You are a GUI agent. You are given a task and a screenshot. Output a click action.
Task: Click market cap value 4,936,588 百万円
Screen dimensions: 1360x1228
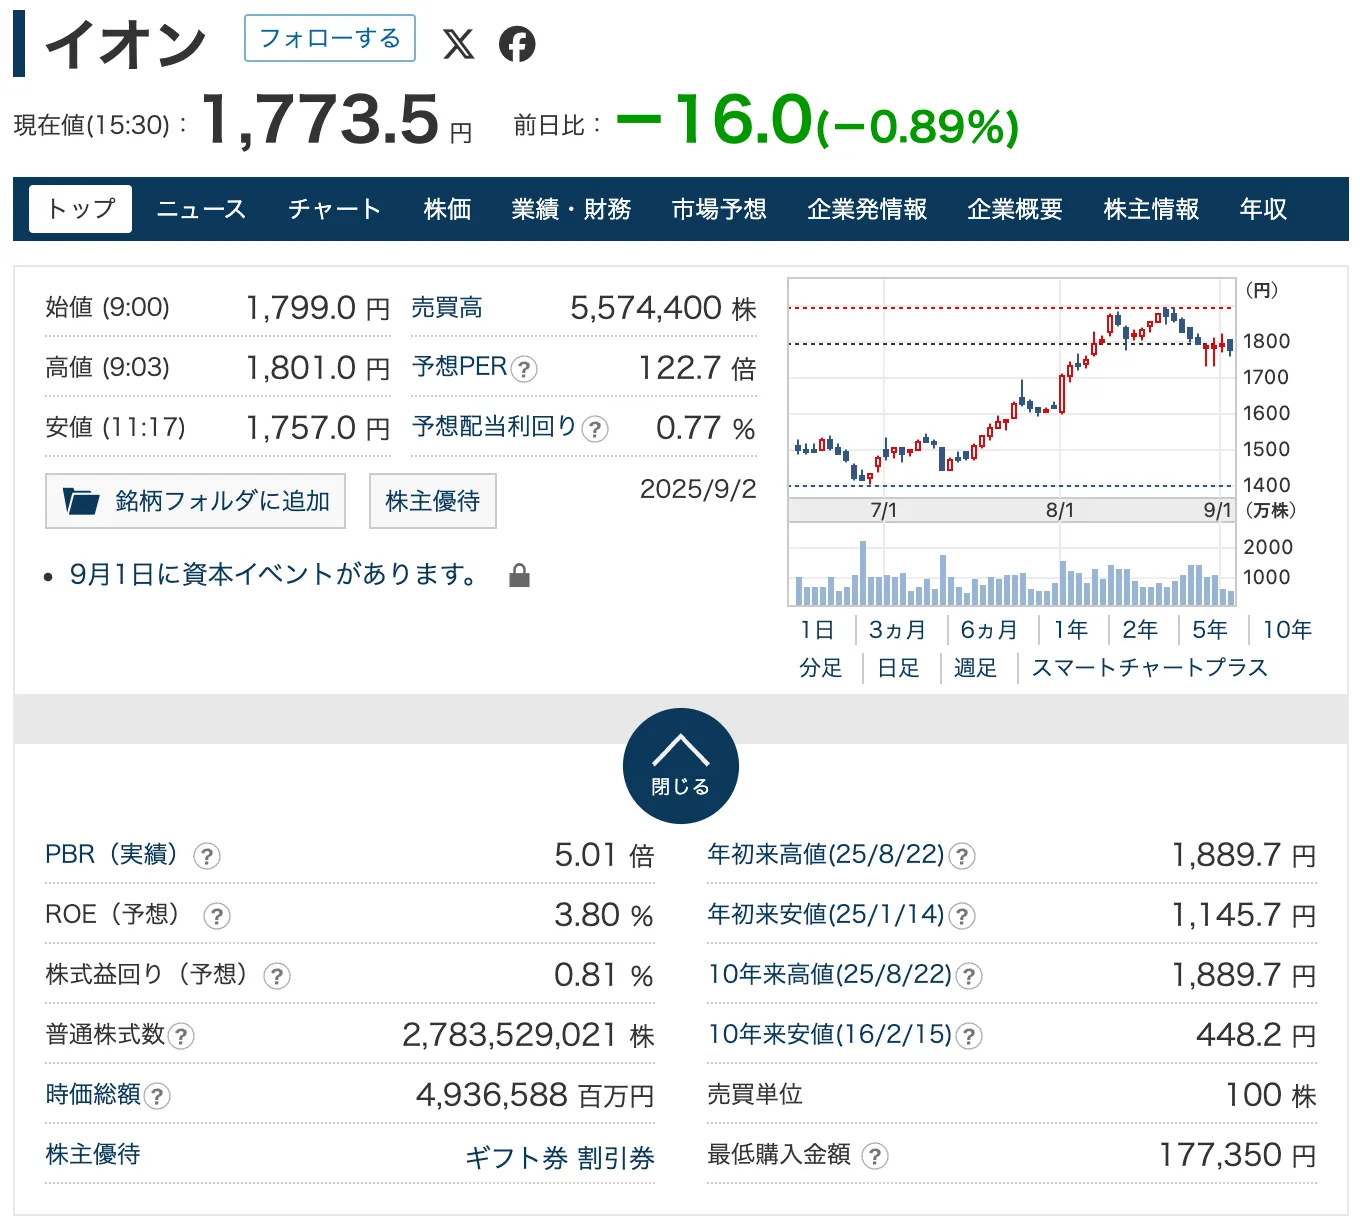[535, 1095]
